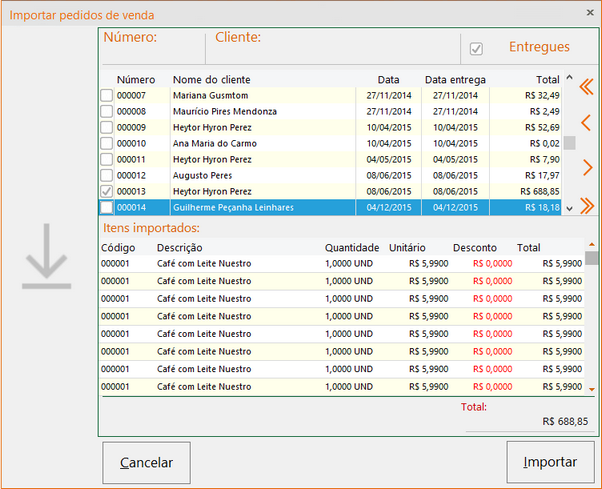
Task: Click total R$ 52,69 cell
Action: pos(542,127)
